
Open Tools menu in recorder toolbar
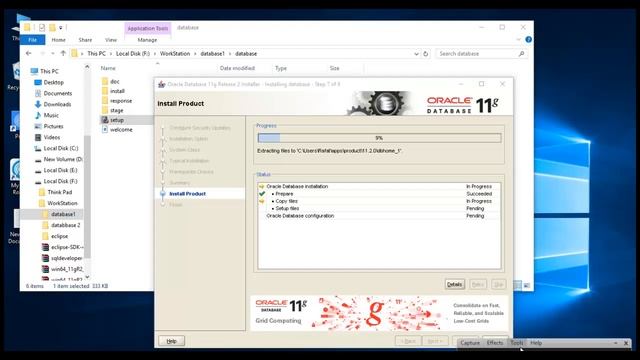point(516,343)
